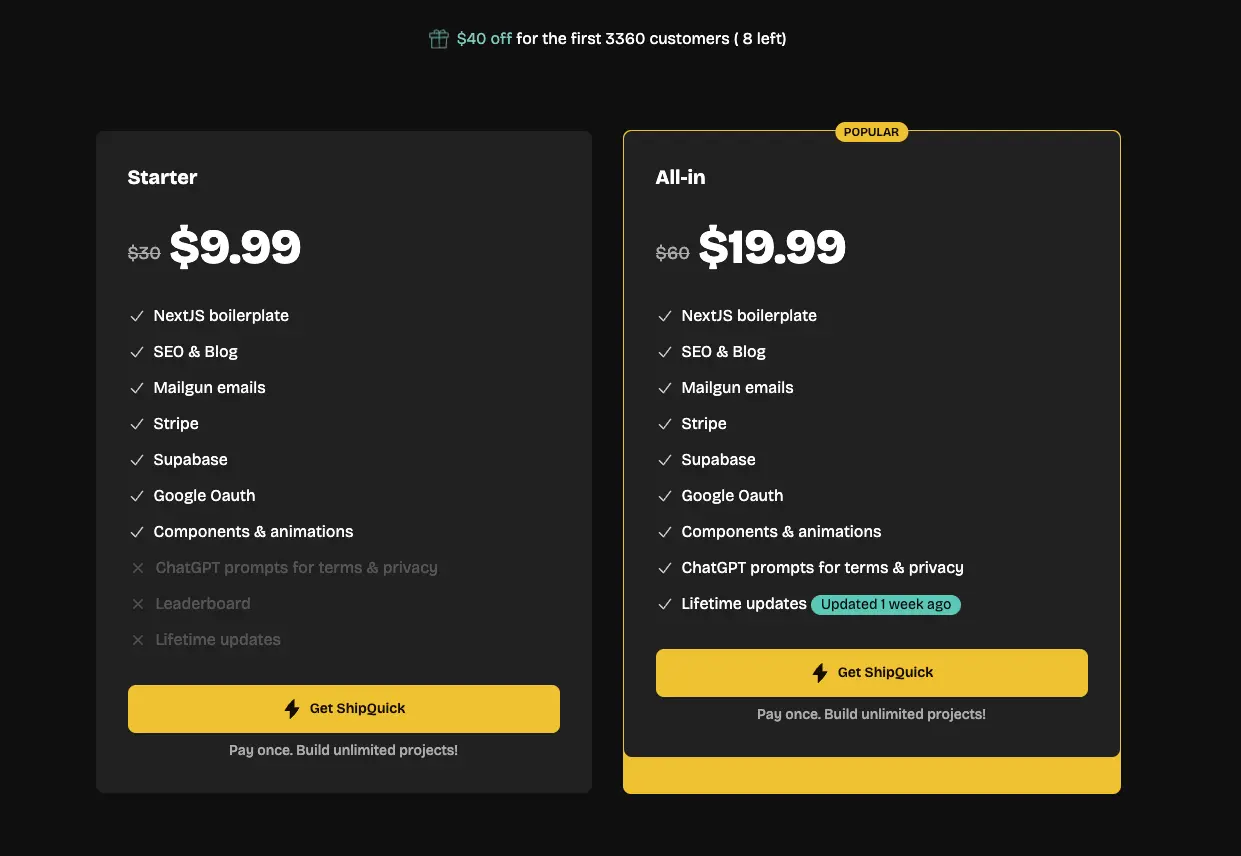Select the Starter plan heading

[x=162, y=178]
